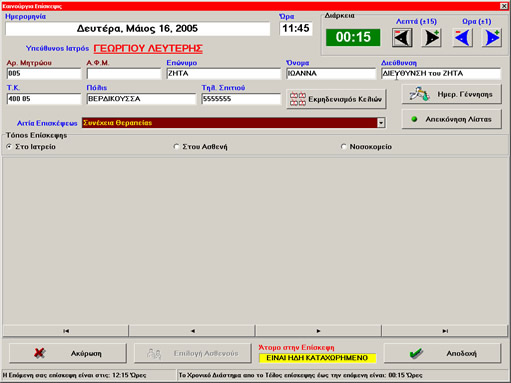Click the doctor name ΓΕΩΡΓΙΟΥ ΛΕΥΤΕΡΗΣ
Screen dimensions: 511x383
click(148, 49)
